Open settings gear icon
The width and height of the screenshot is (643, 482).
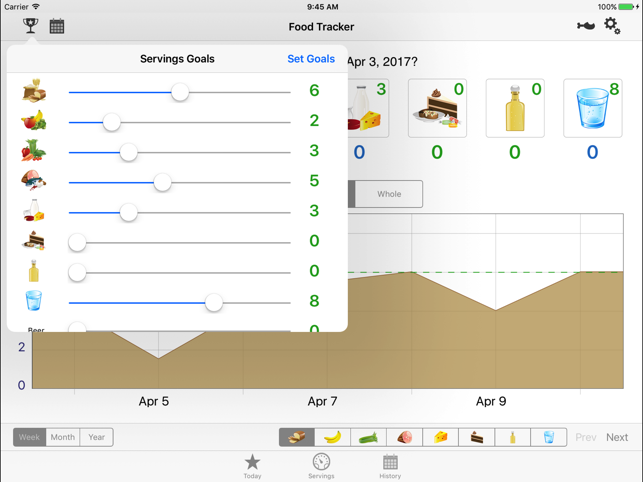(612, 27)
